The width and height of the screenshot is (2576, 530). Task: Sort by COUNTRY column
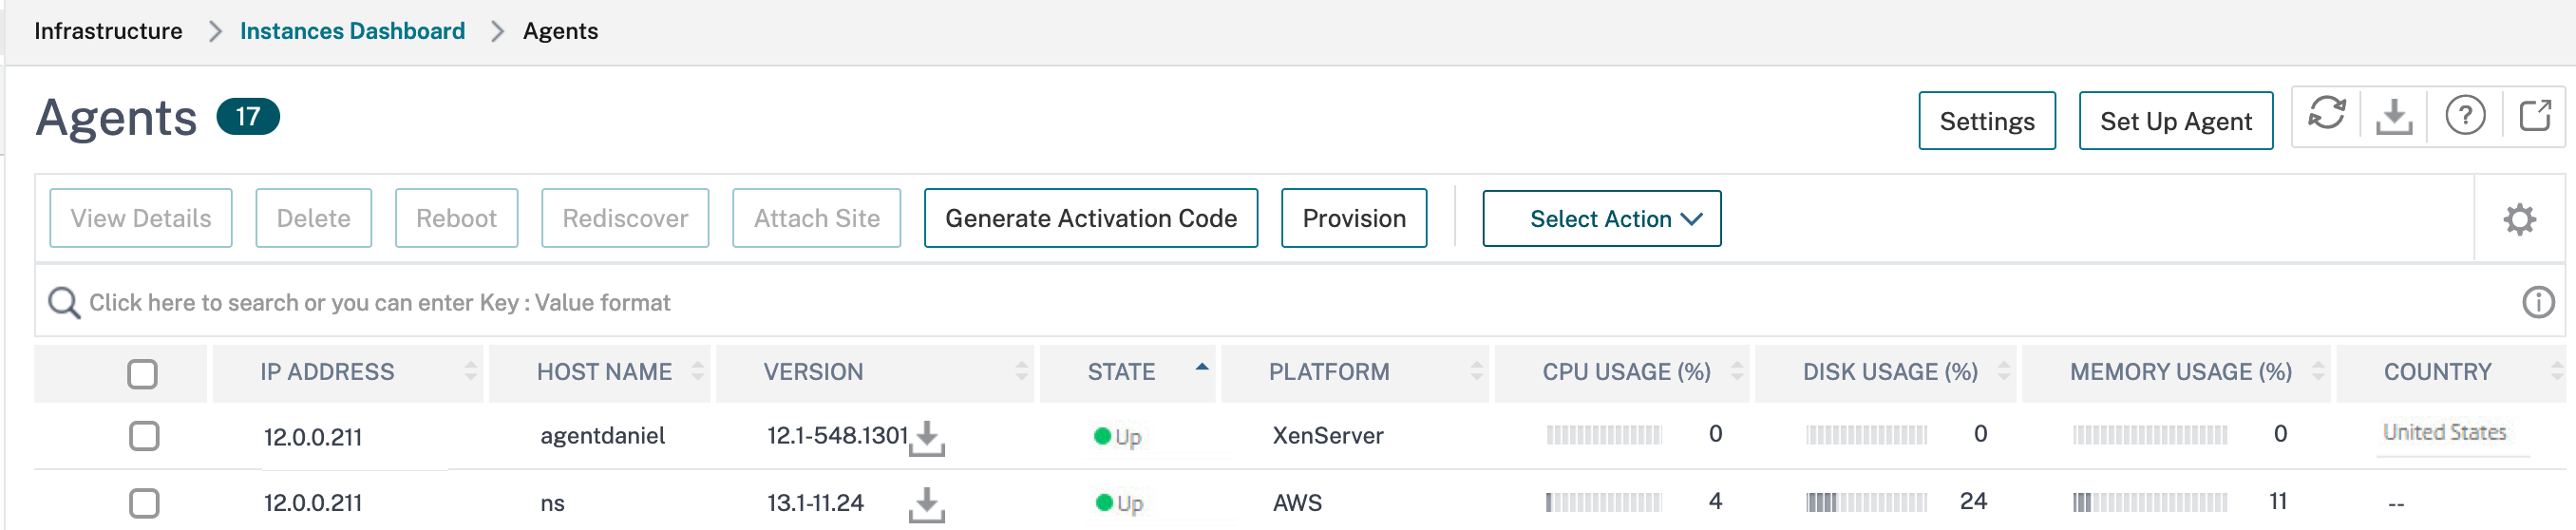(2450, 372)
